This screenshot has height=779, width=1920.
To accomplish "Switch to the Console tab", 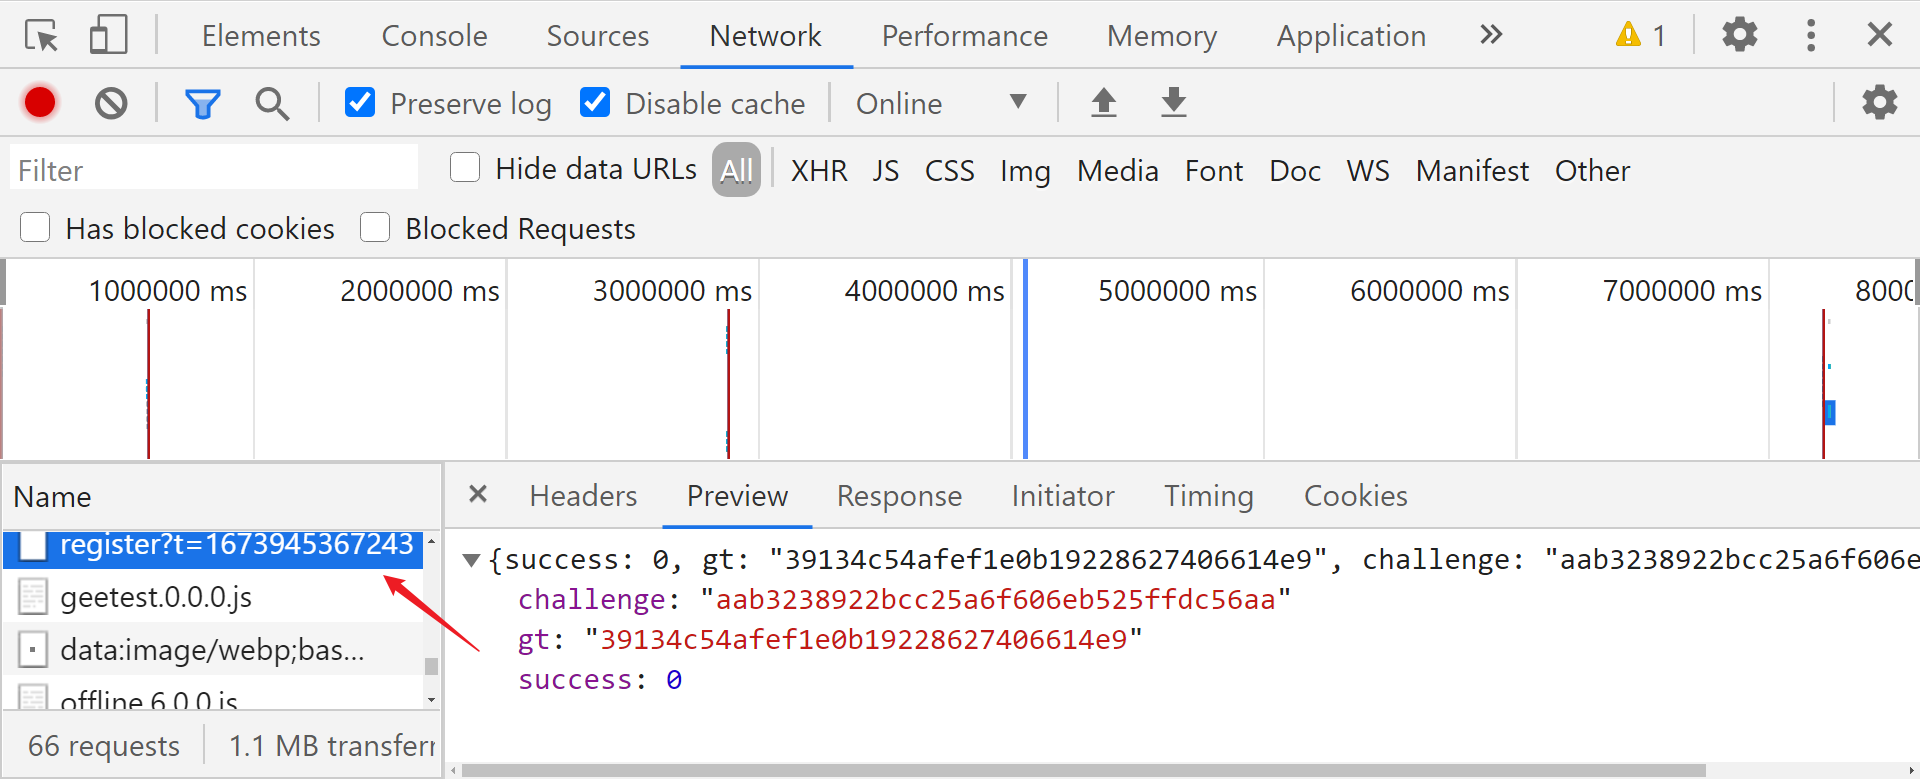I will pyautogui.click(x=434, y=36).
